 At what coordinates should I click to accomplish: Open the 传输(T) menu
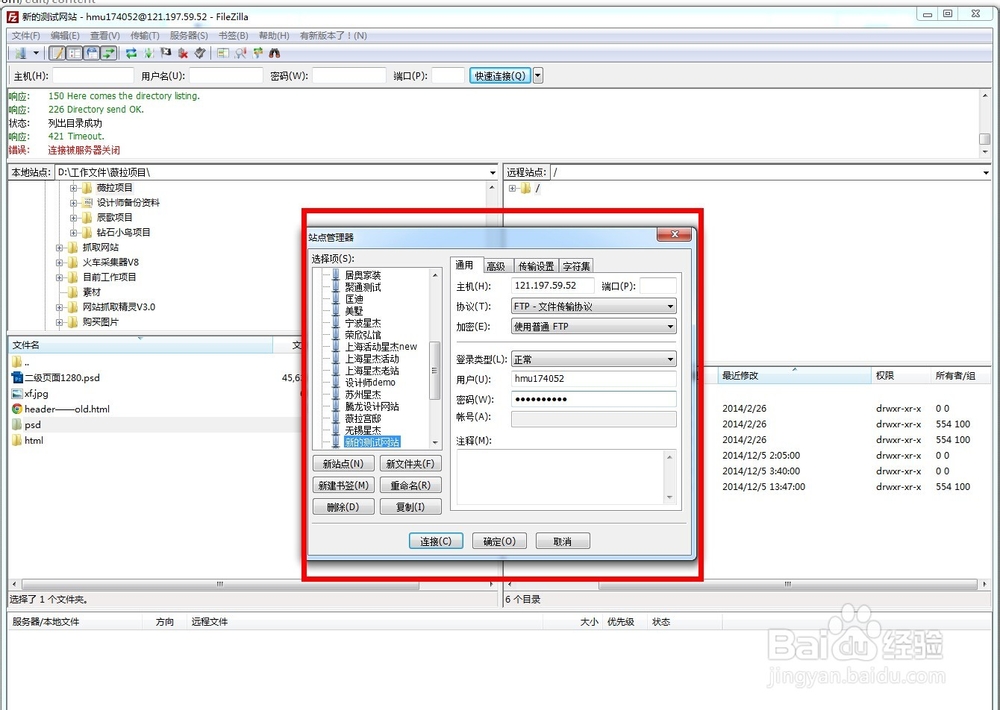point(145,36)
